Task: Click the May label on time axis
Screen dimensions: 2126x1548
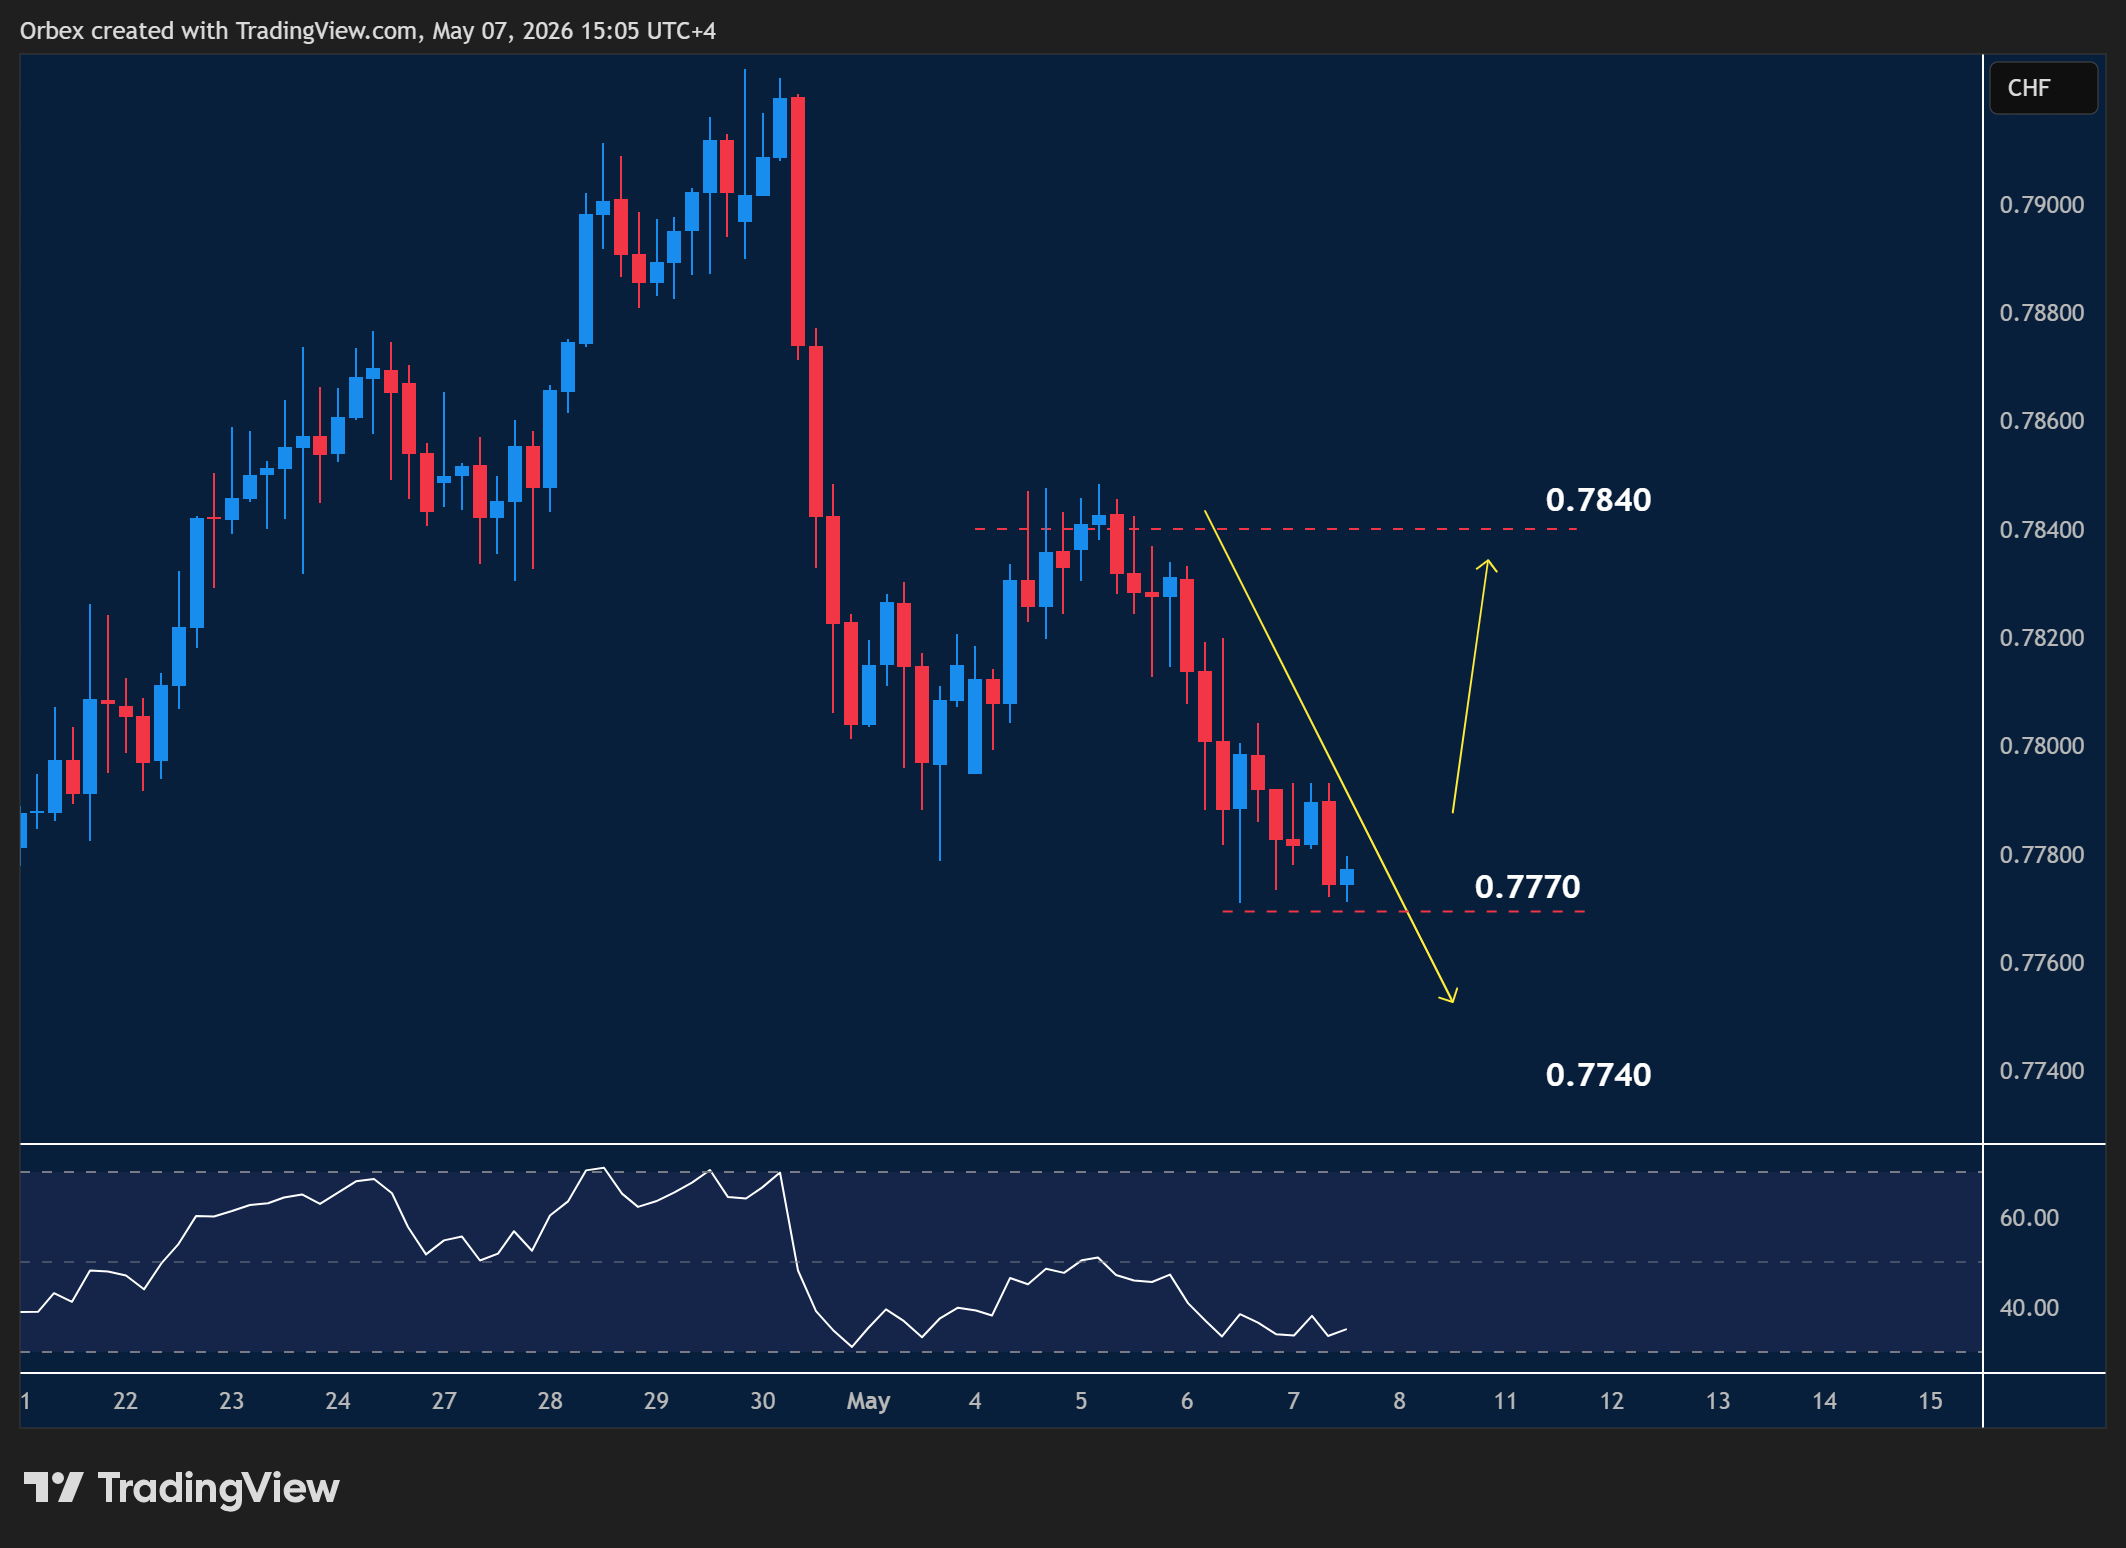Action: pos(868,1401)
